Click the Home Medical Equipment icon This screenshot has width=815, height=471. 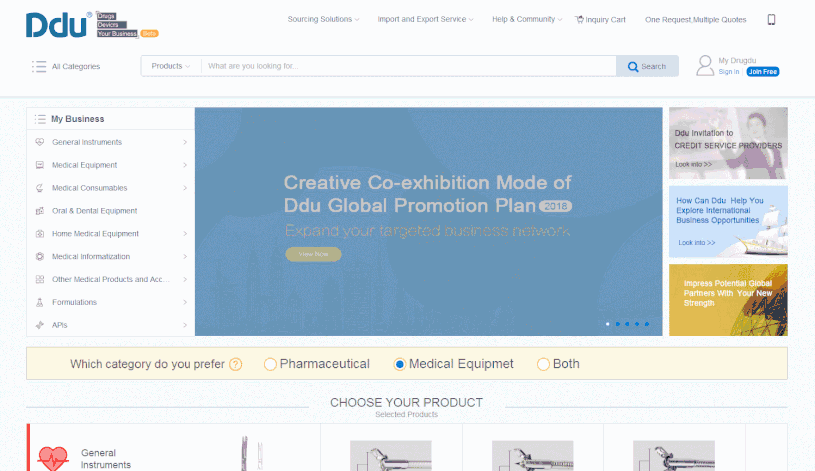tap(39, 234)
